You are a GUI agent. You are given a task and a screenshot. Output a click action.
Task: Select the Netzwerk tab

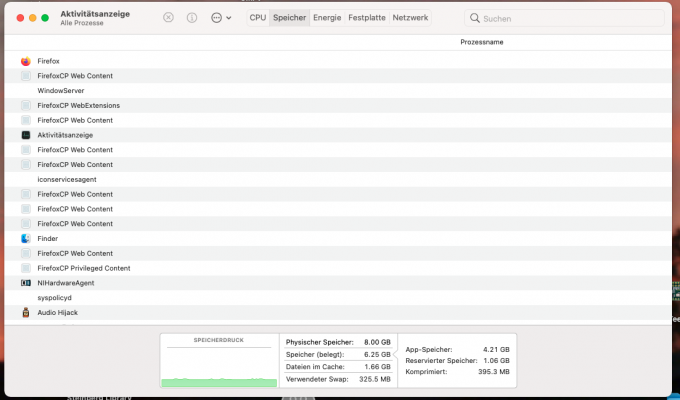tap(410, 18)
